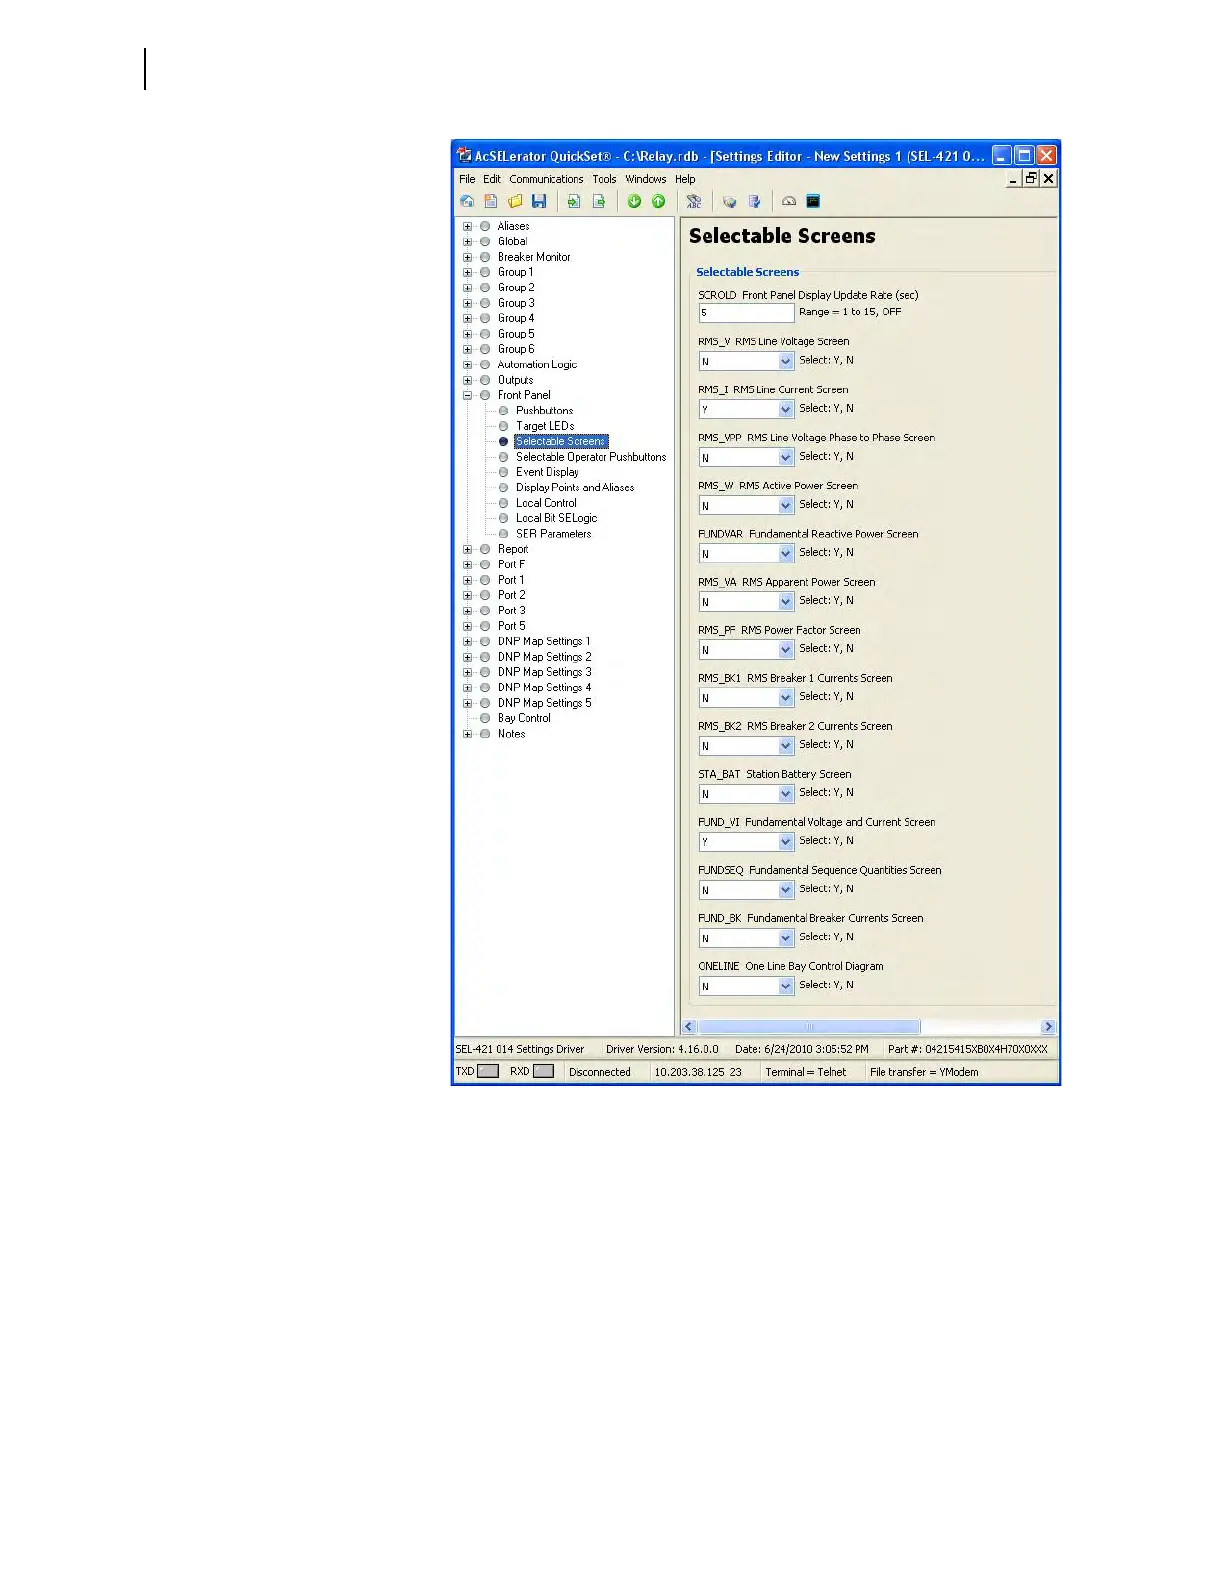1224x1584 pixels.
Task: Open the RMS_V Line Voltage Screen dropdown
Action: (786, 361)
